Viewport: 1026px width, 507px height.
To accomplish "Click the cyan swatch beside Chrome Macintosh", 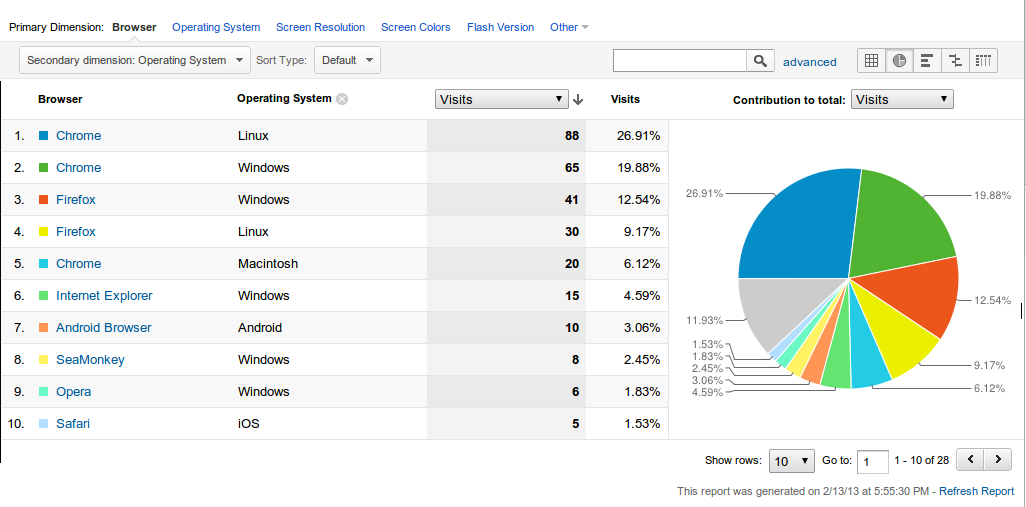I will point(44,264).
